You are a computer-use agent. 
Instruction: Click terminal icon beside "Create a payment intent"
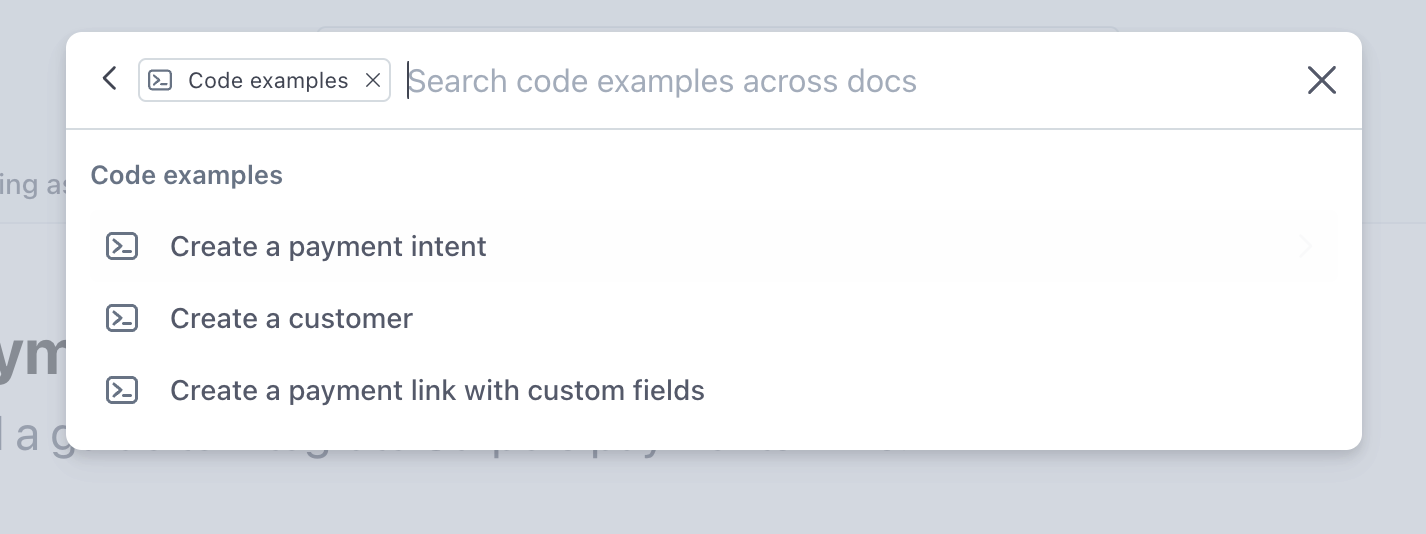click(x=122, y=246)
